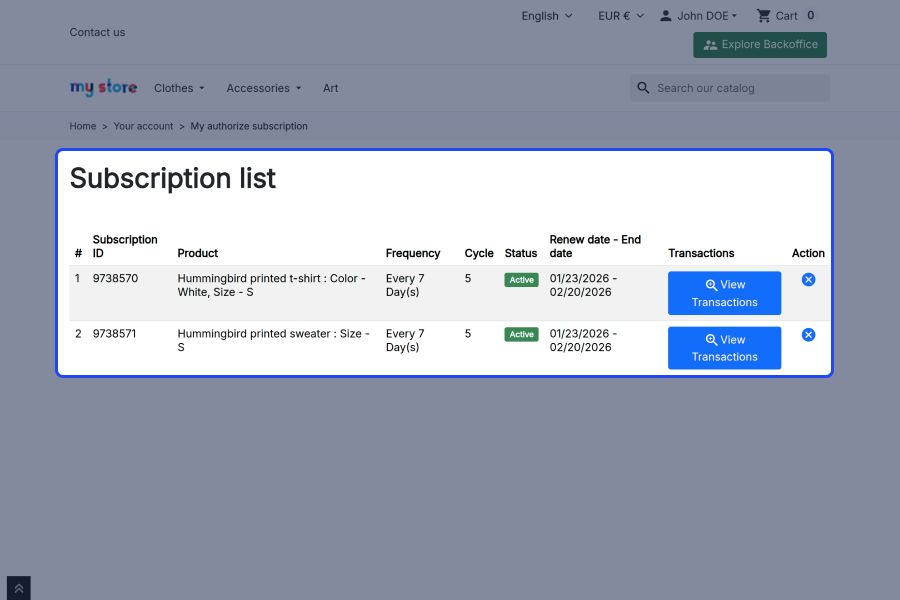900x600 pixels.
Task: Click the Subscription ID column header
Action: pyautogui.click(x=125, y=246)
